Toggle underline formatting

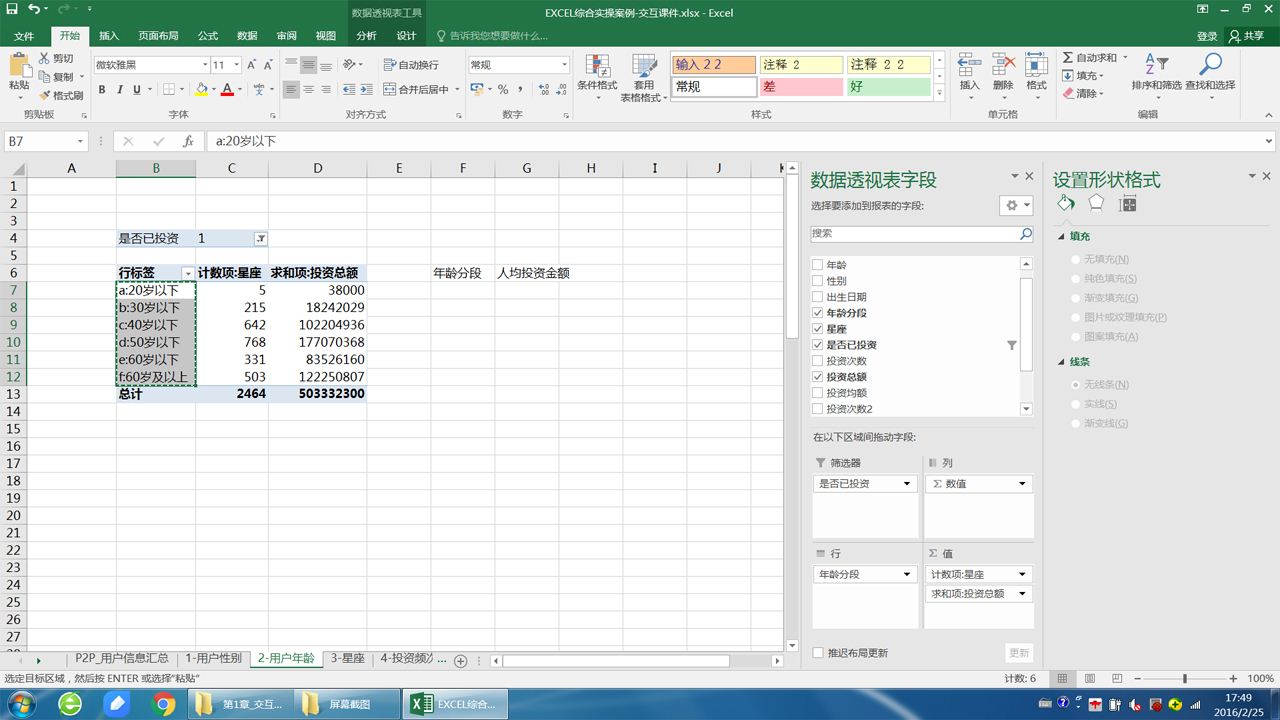point(138,90)
